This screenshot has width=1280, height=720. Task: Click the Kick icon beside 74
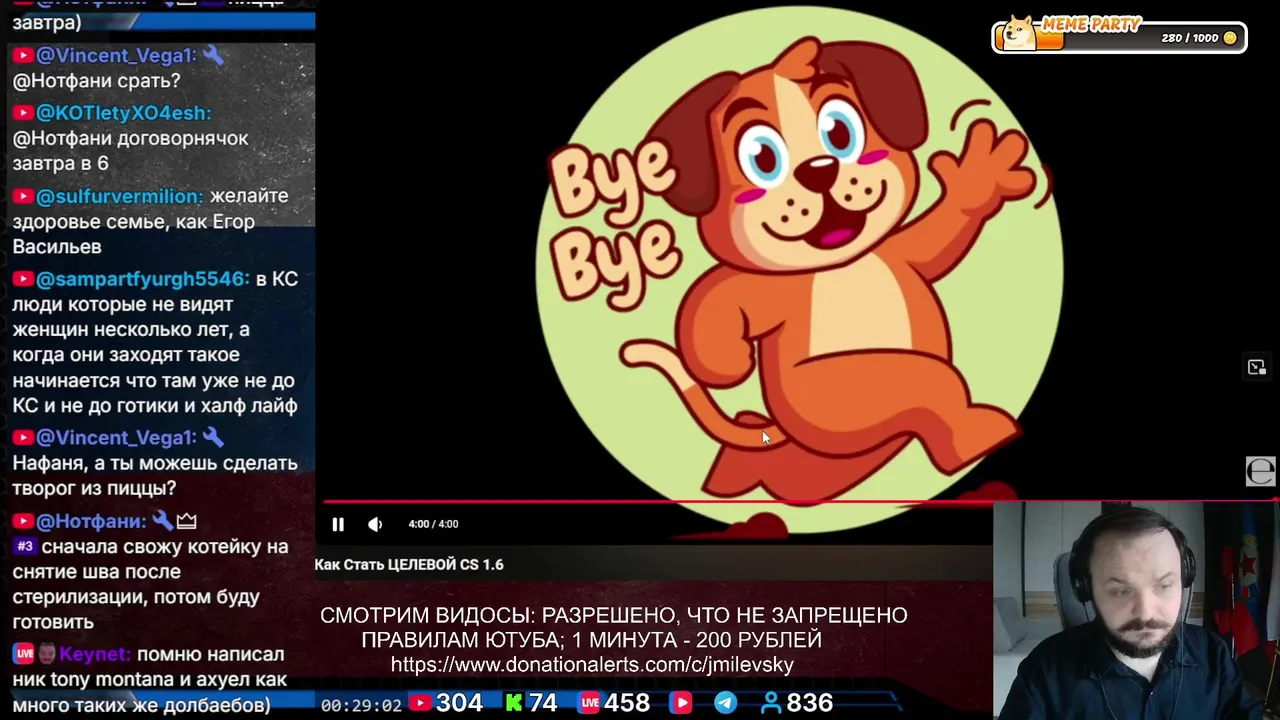(514, 703)
